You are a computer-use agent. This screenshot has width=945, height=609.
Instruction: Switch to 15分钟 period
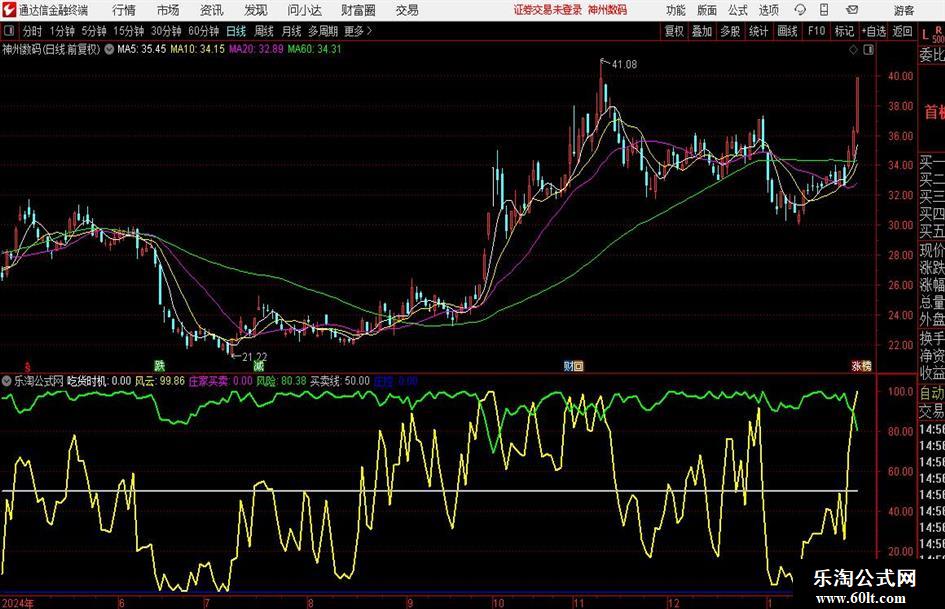tap(129, 31)
